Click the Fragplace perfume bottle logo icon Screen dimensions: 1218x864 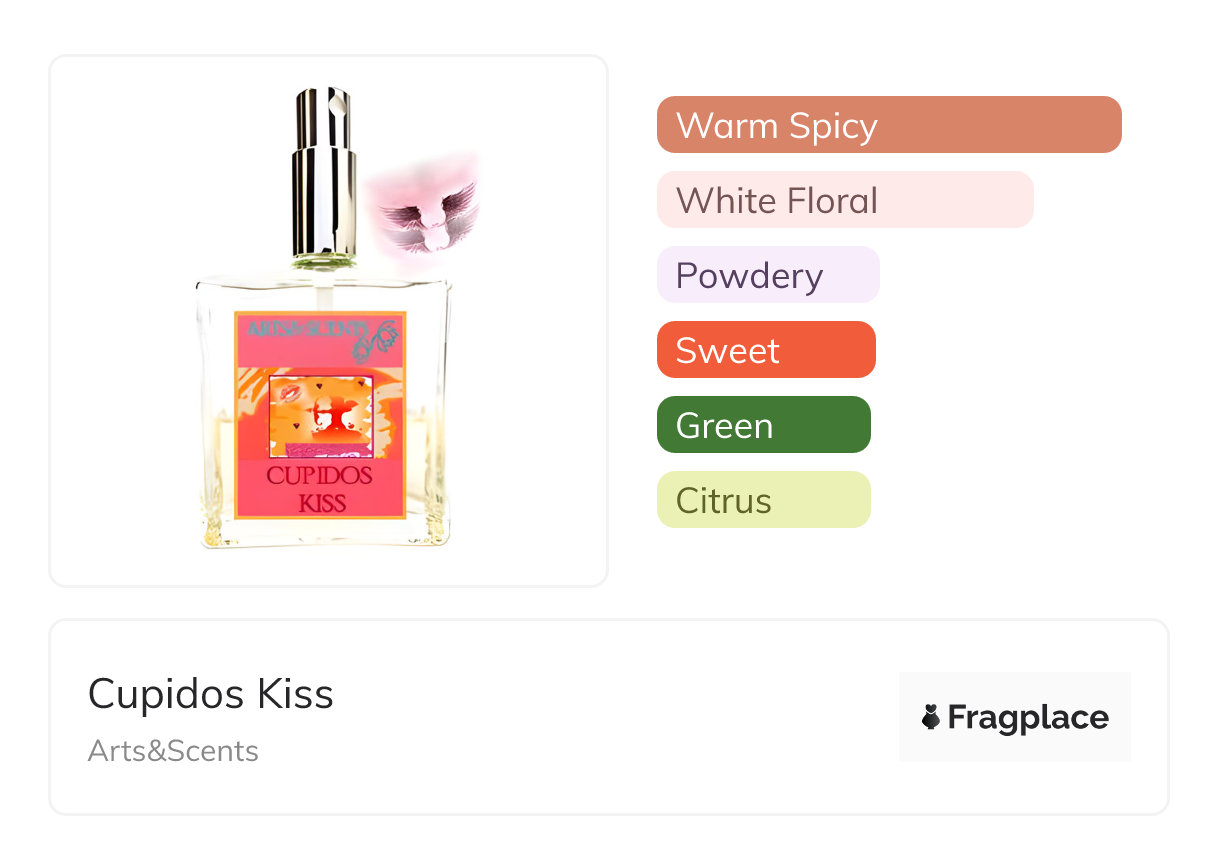[931, 717]
